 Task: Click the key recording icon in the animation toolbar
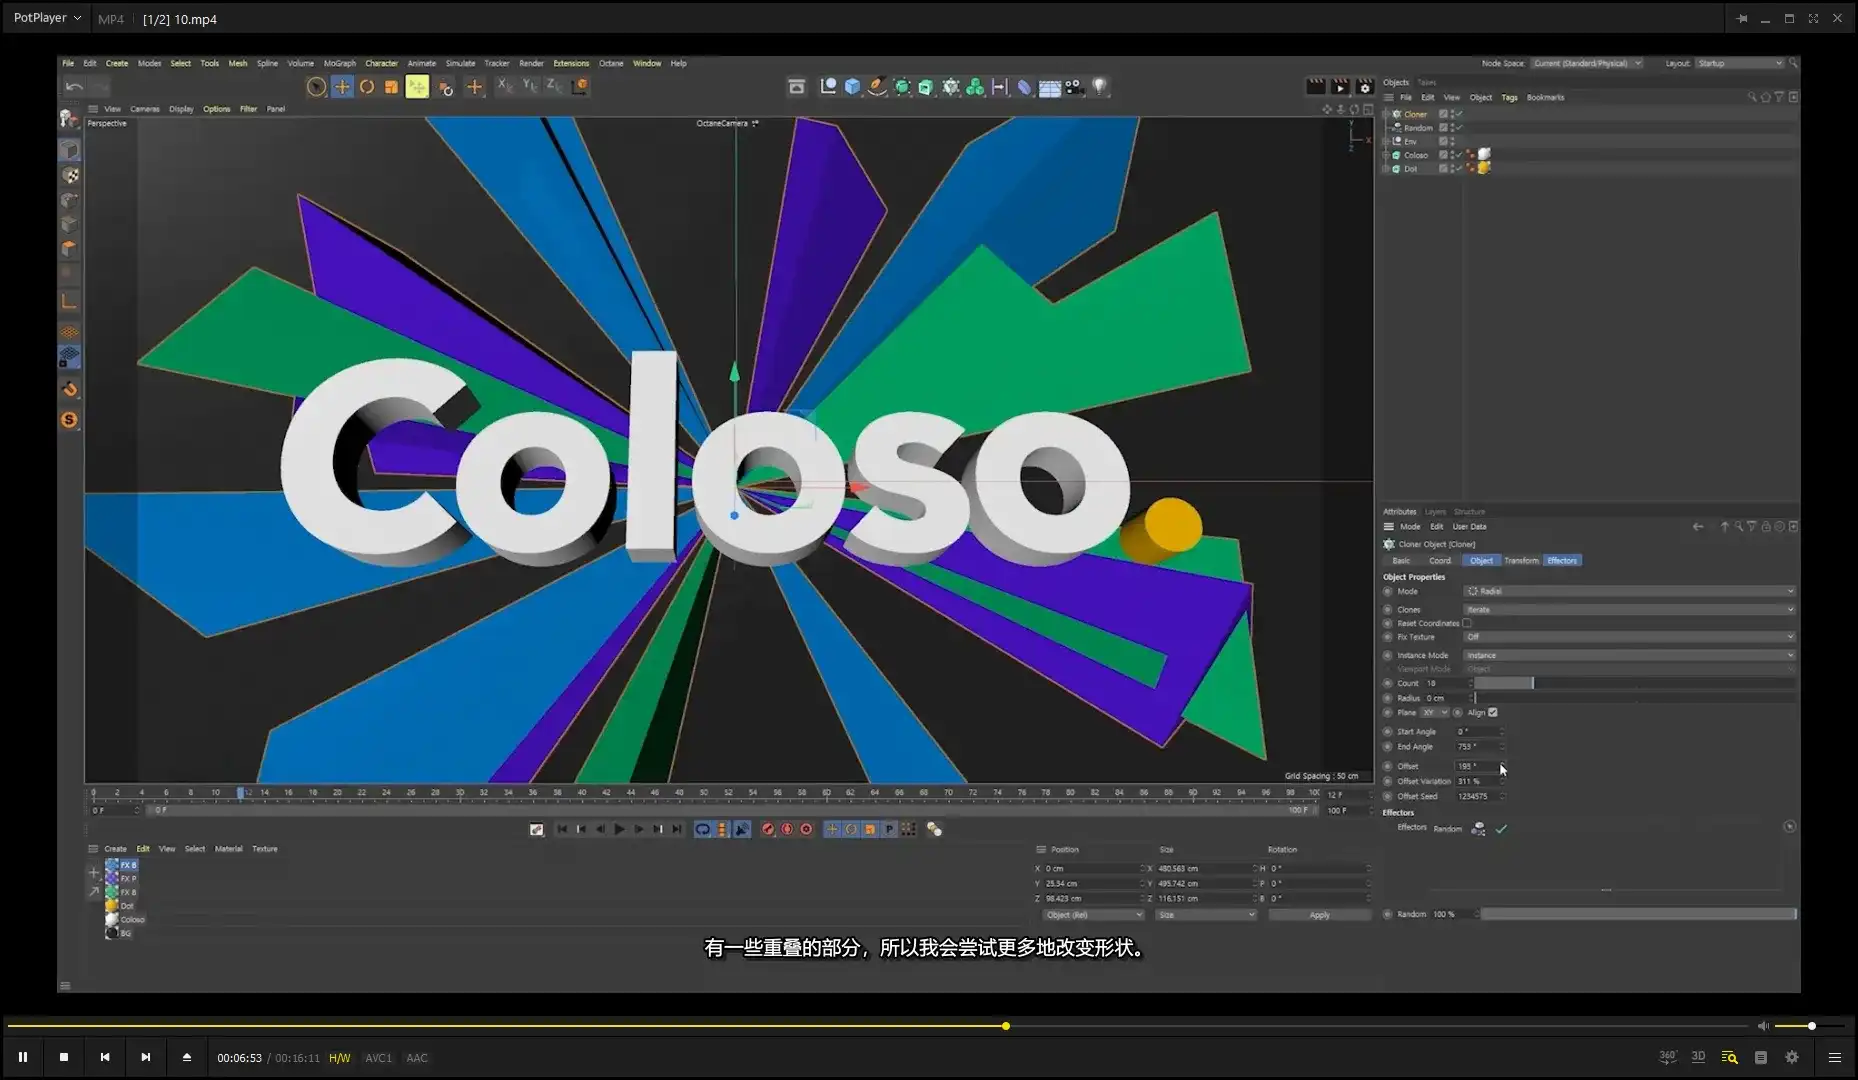[x=767, y=829]
